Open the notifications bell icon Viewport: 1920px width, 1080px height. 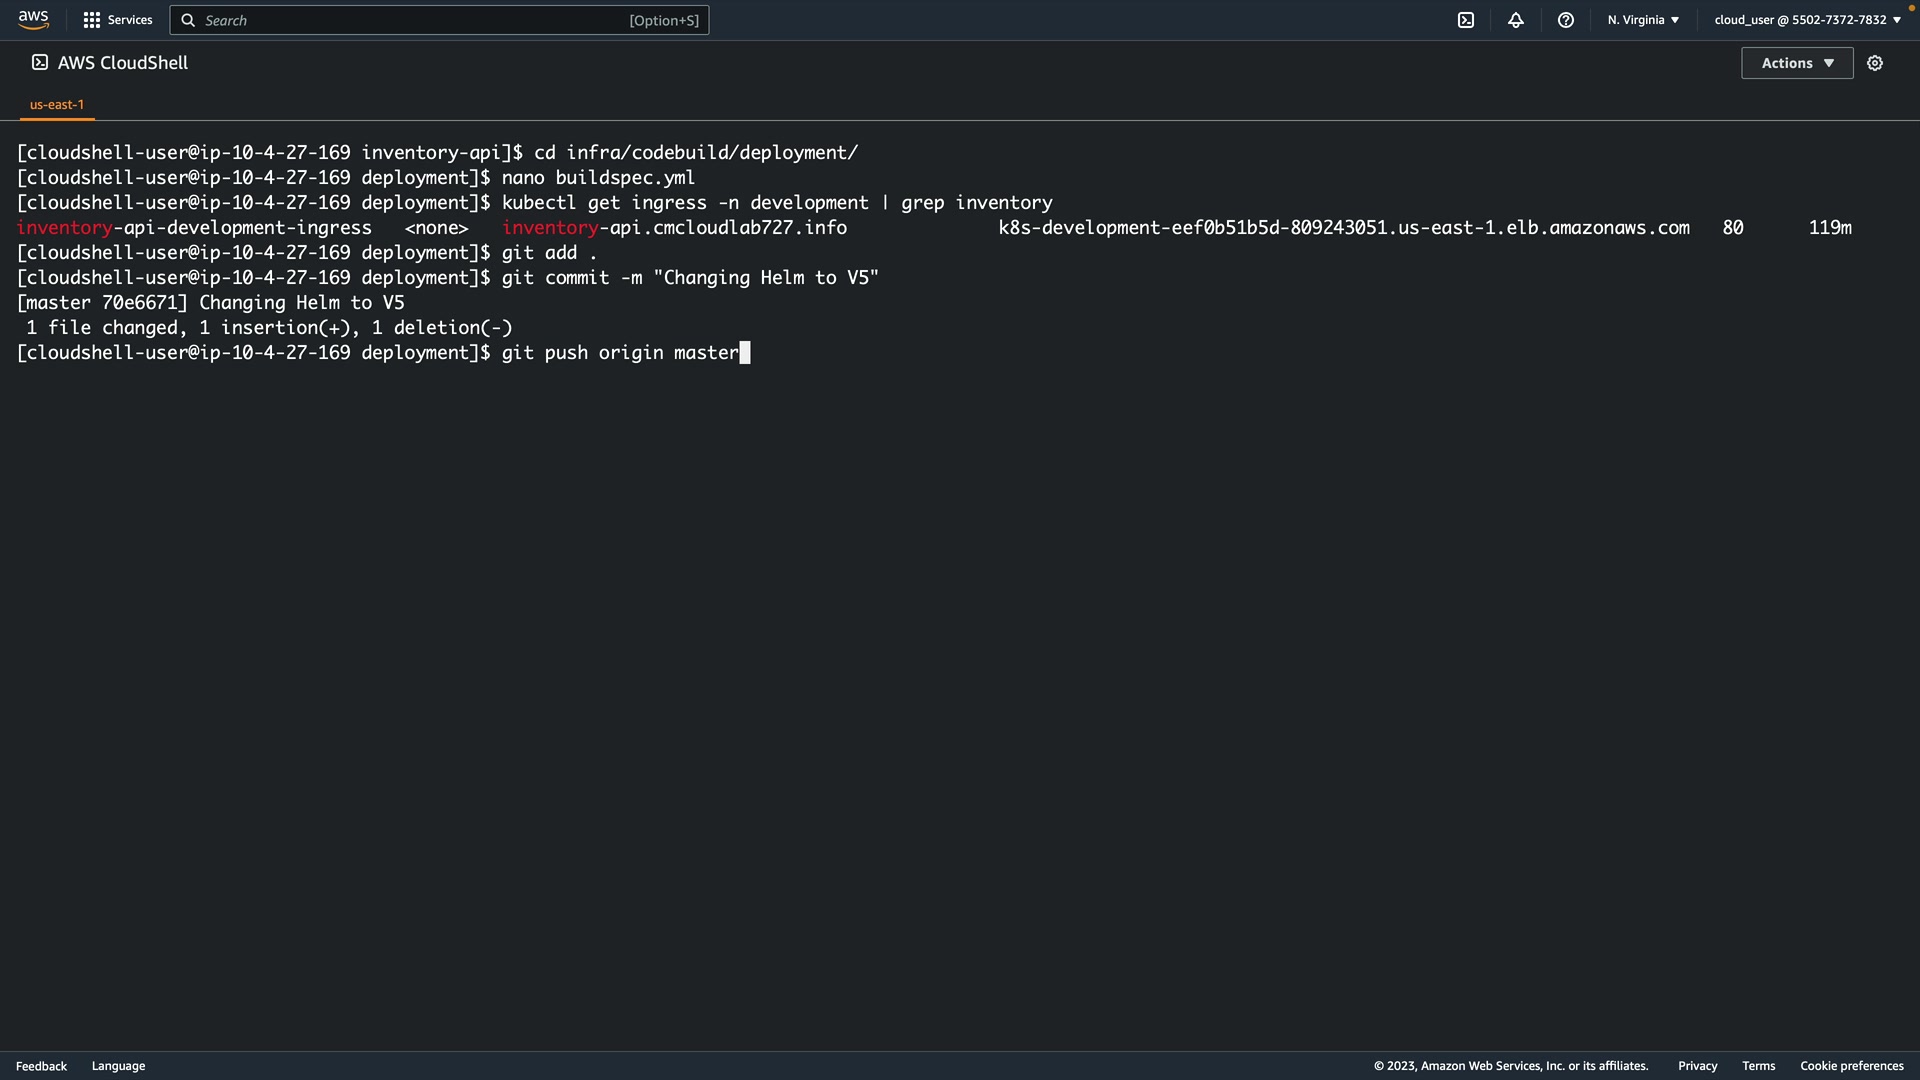[x=1516, y=20]
